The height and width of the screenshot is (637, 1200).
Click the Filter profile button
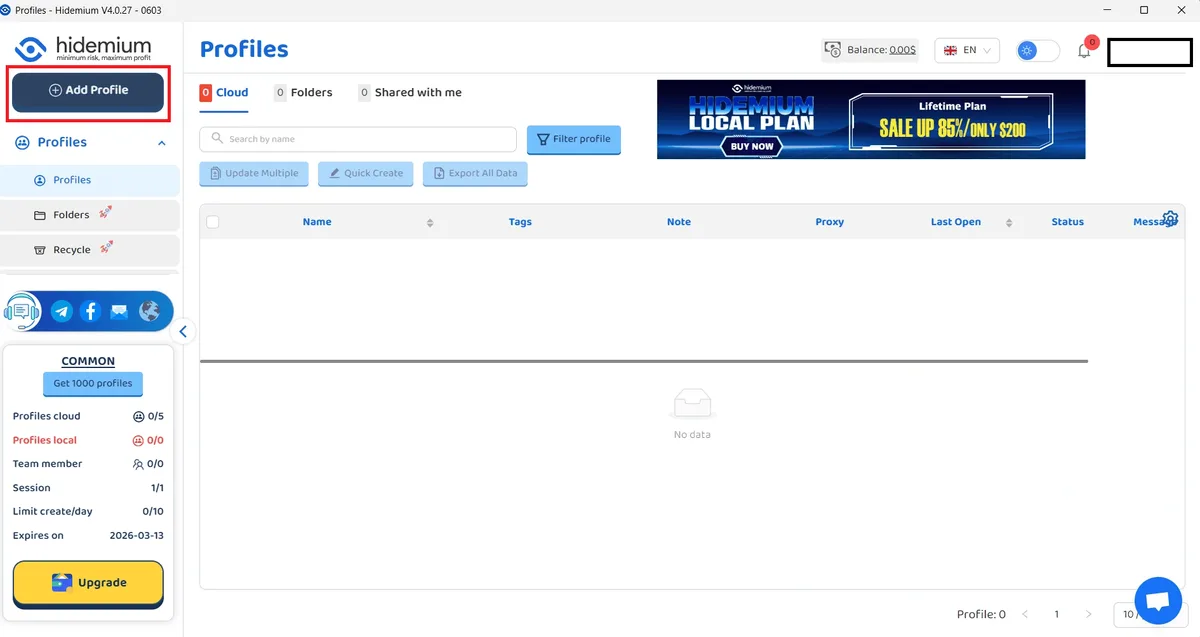coord(574,139)
